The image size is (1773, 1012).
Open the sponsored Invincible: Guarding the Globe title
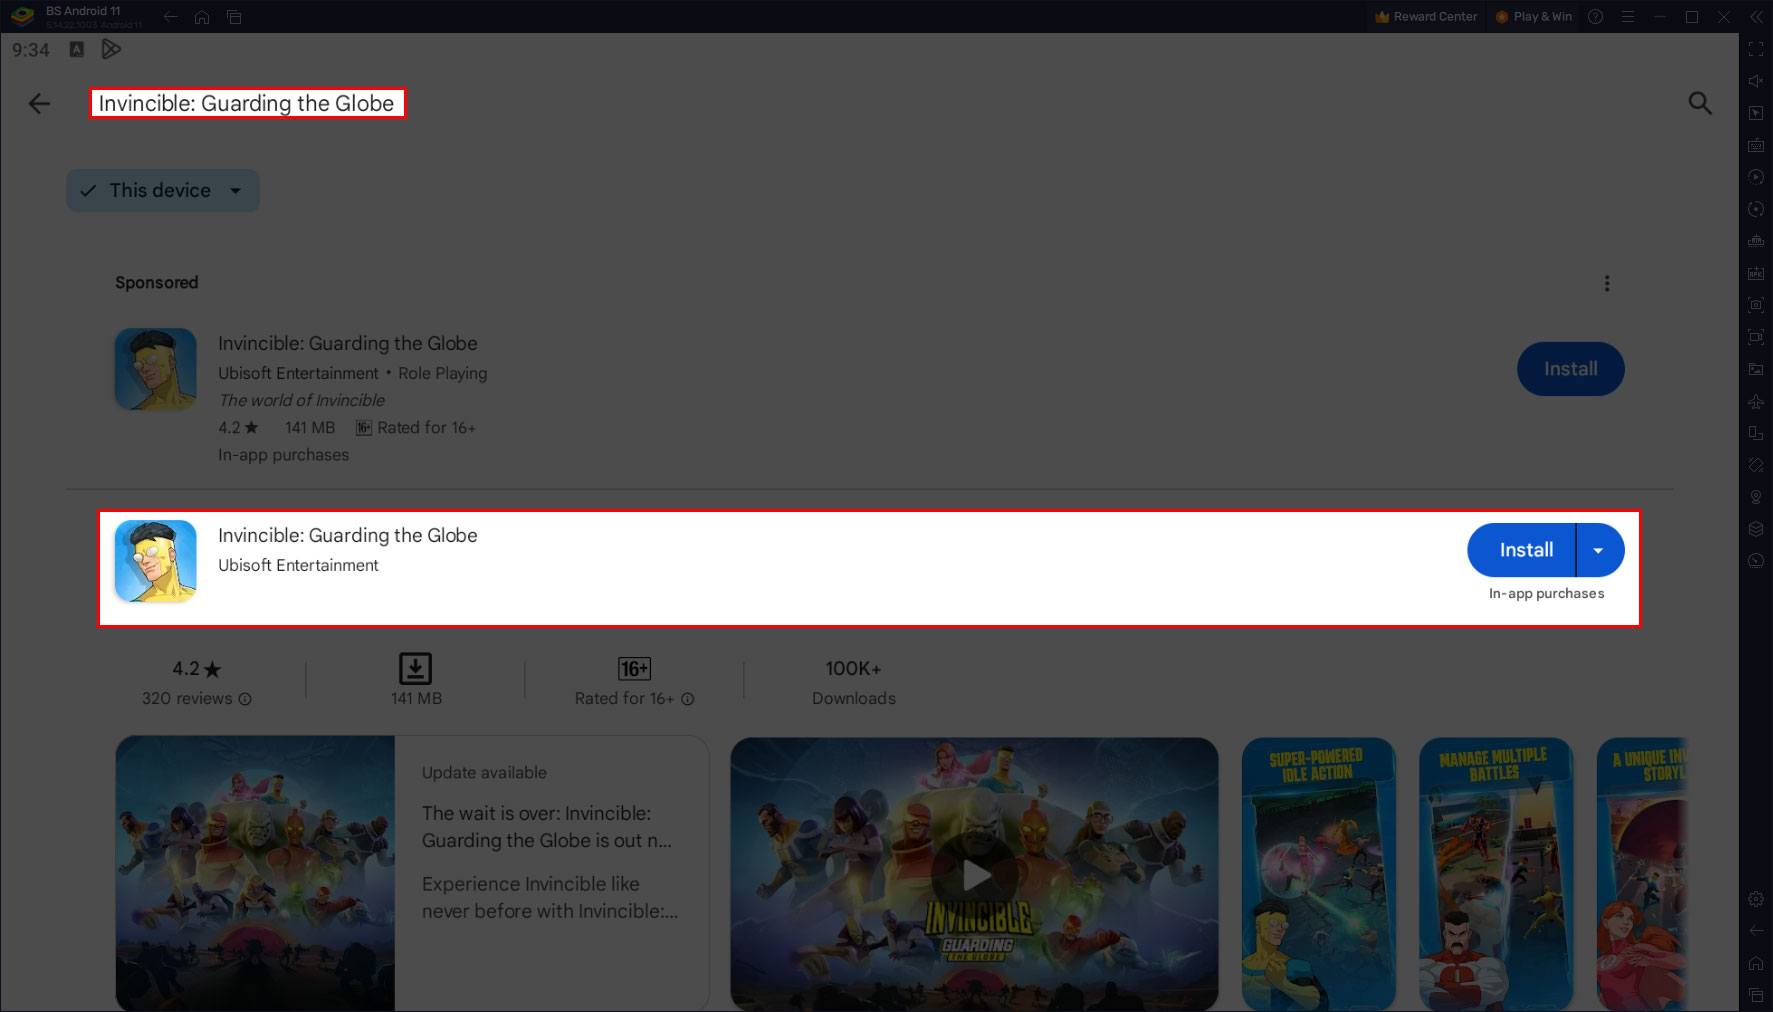pos(348,343)
